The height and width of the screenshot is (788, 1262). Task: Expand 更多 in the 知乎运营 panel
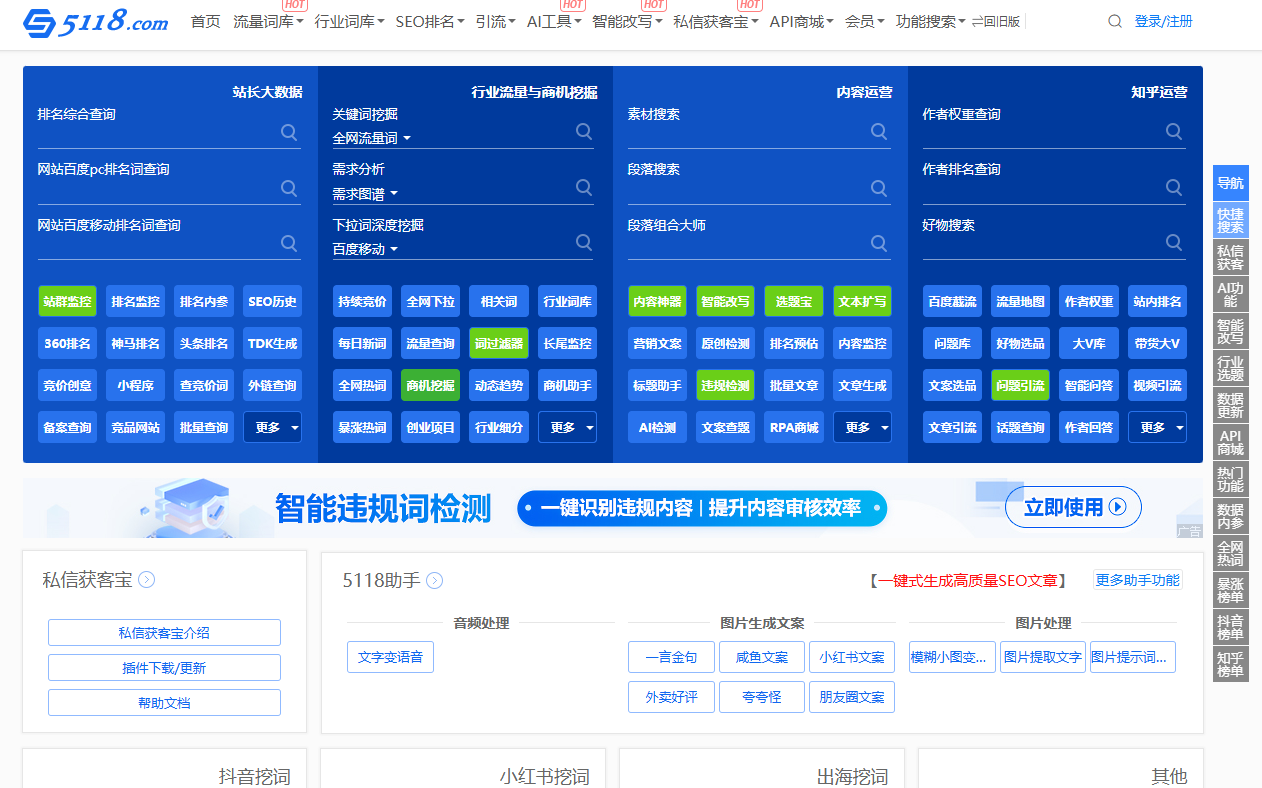point(1157,427)
